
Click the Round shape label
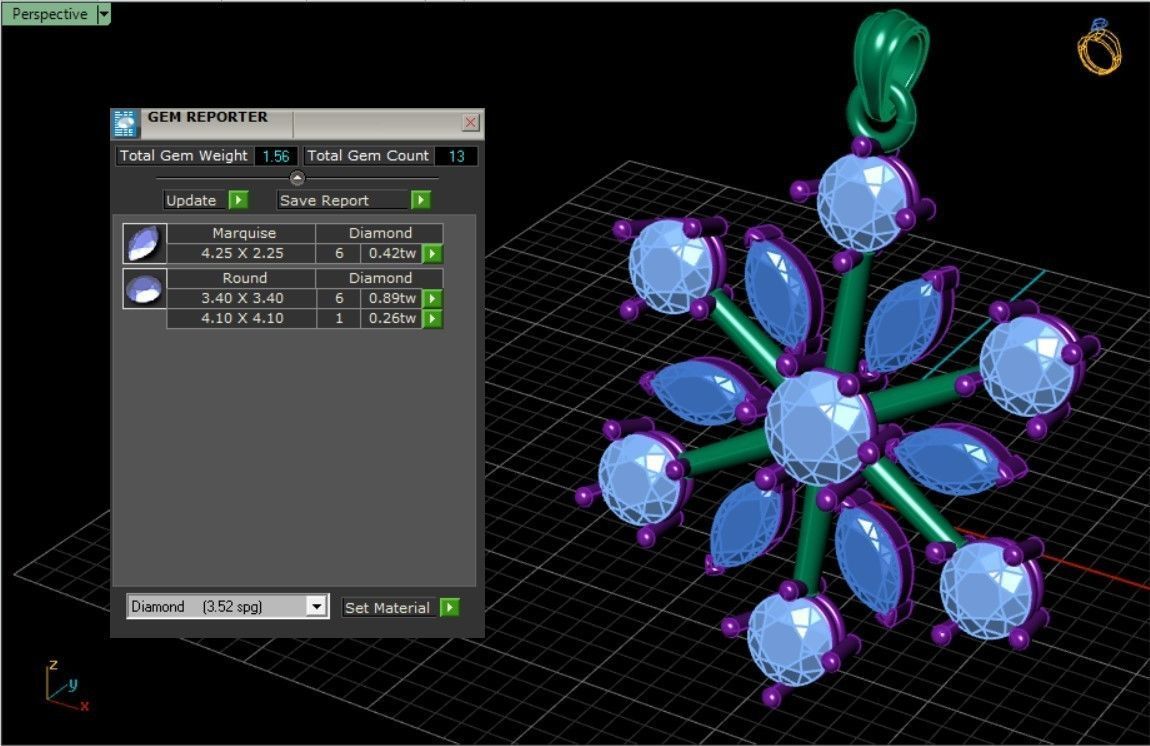click(x=244, y=278)
